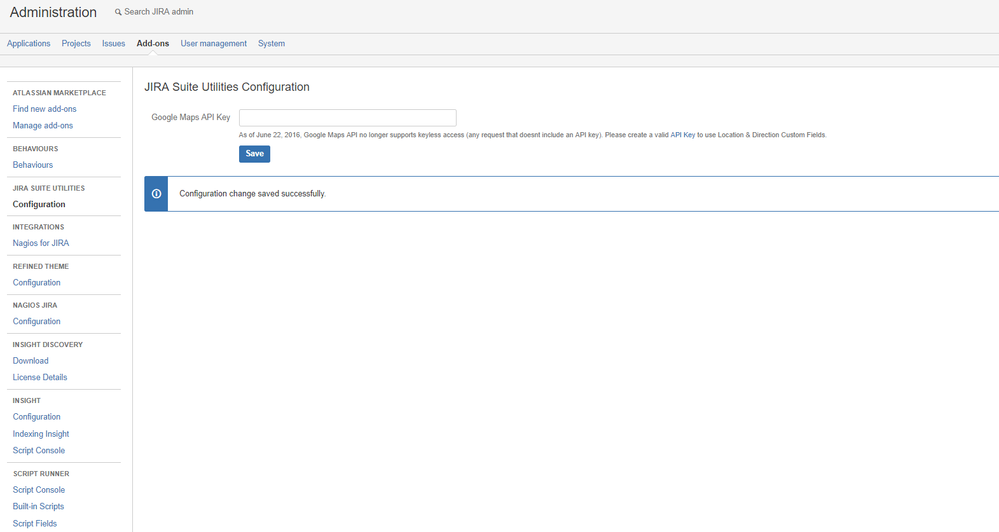The image size is (999, 532).
Task: Focus the Google Maps API Key field
Action: [x=348, y=117]
